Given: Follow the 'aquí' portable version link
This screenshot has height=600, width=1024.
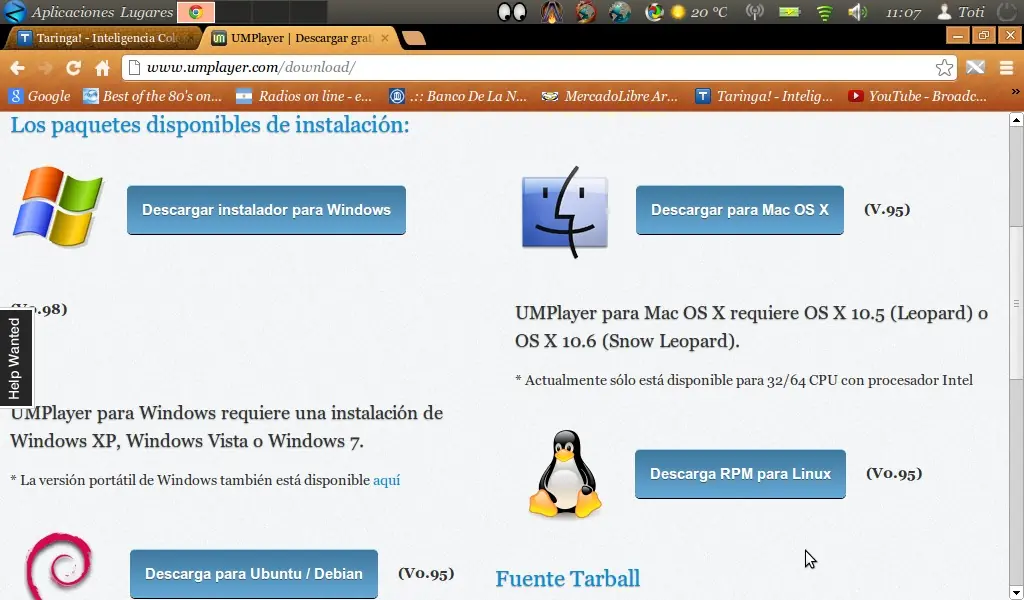Looking at the screenshot, I should (x=387, y=481).
